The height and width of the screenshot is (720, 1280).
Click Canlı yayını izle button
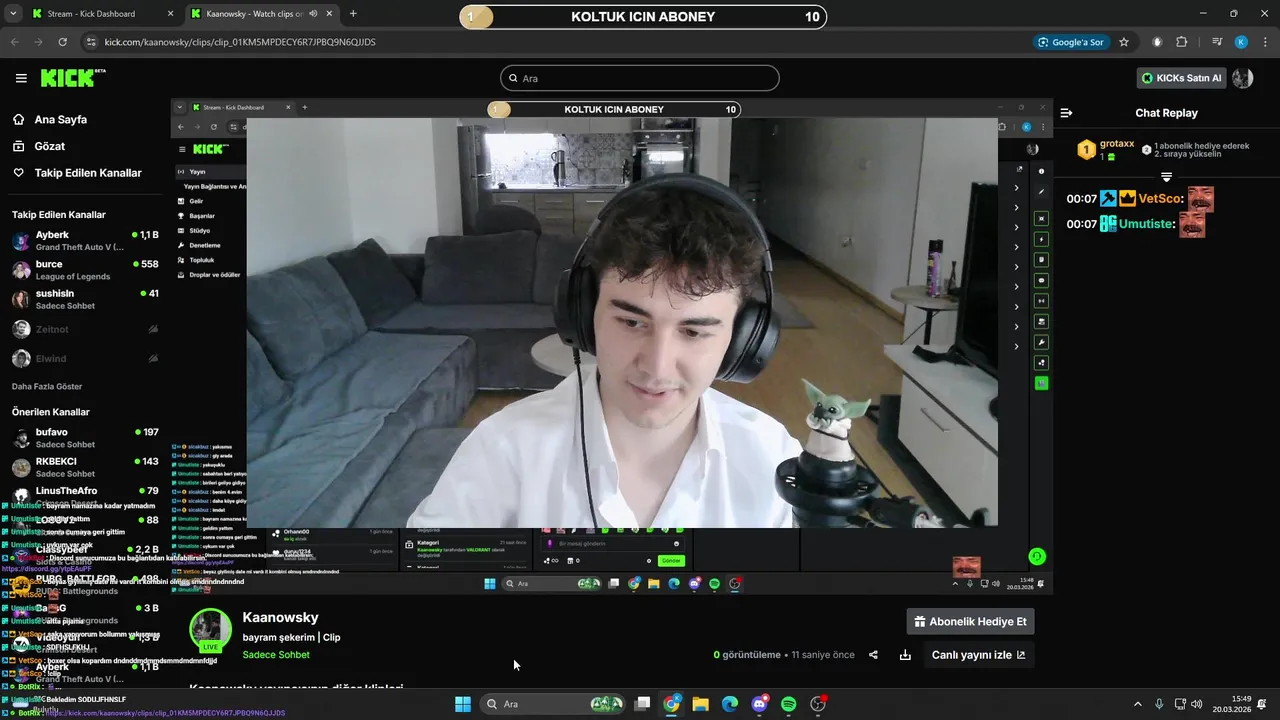(978, 655)
